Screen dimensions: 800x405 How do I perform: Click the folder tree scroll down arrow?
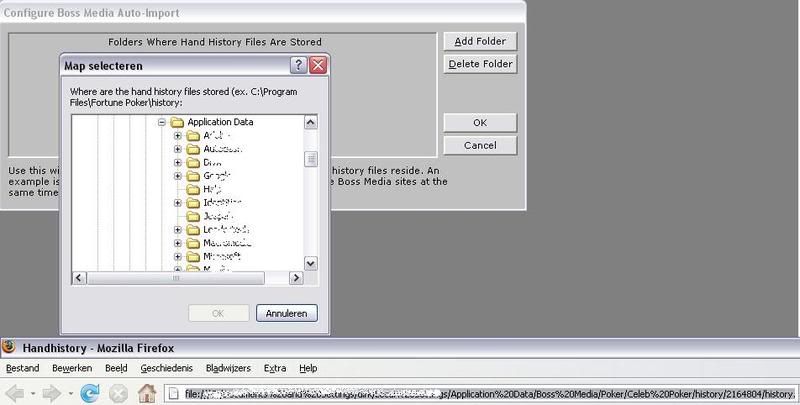[x=311, y=264]
